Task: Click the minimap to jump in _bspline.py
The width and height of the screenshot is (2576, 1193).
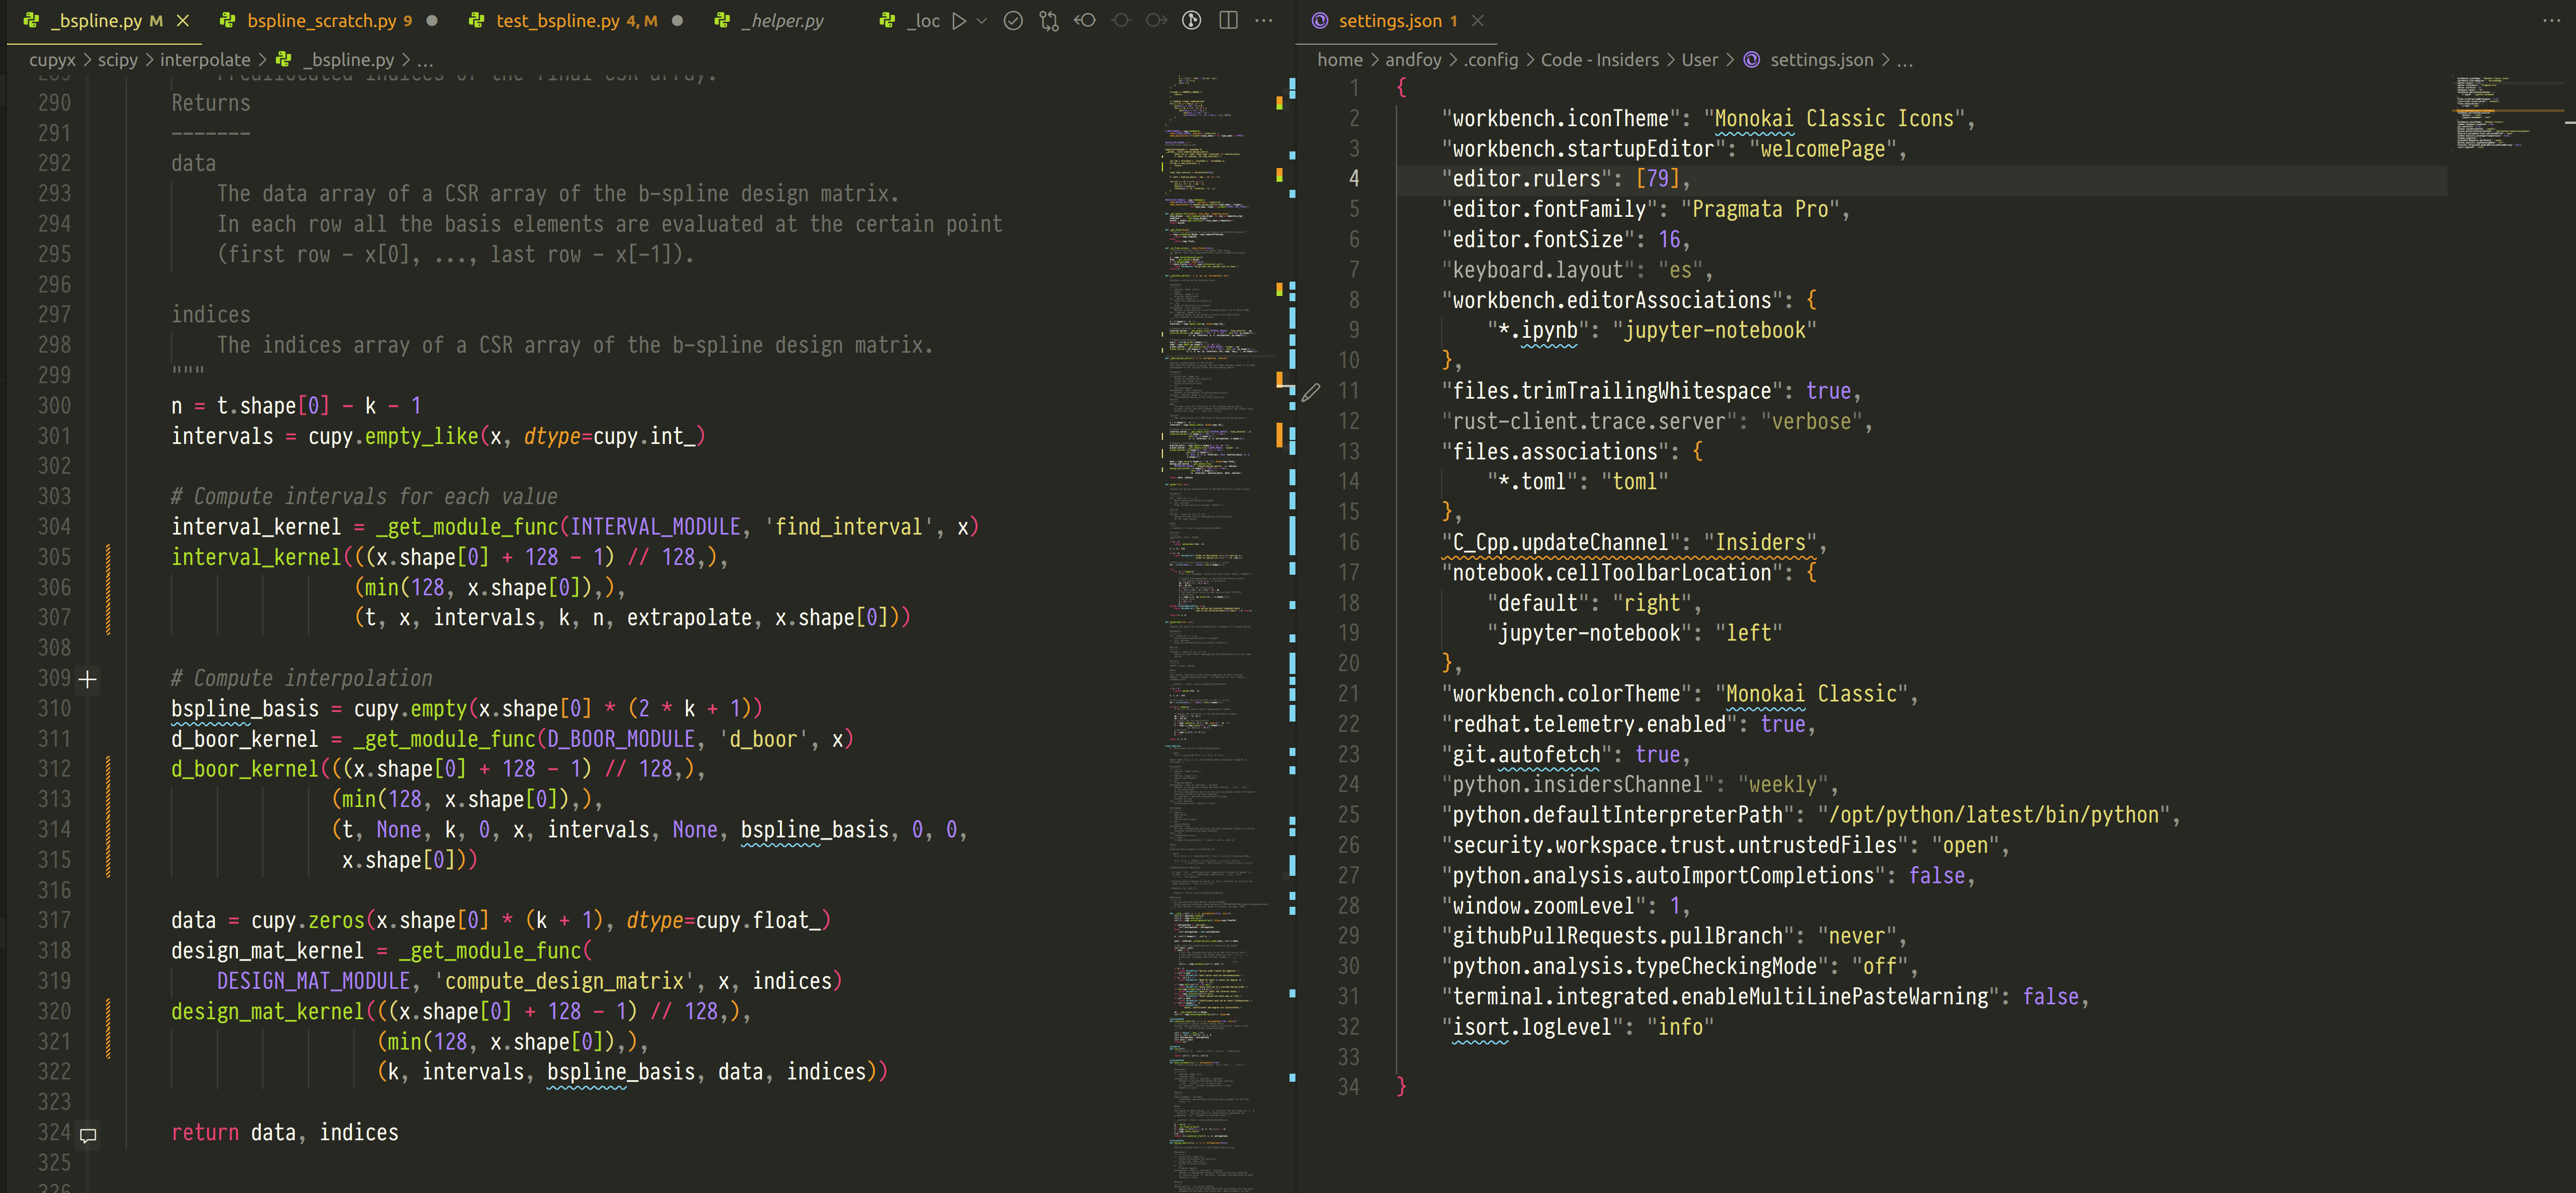Action: coord(1210,600)
